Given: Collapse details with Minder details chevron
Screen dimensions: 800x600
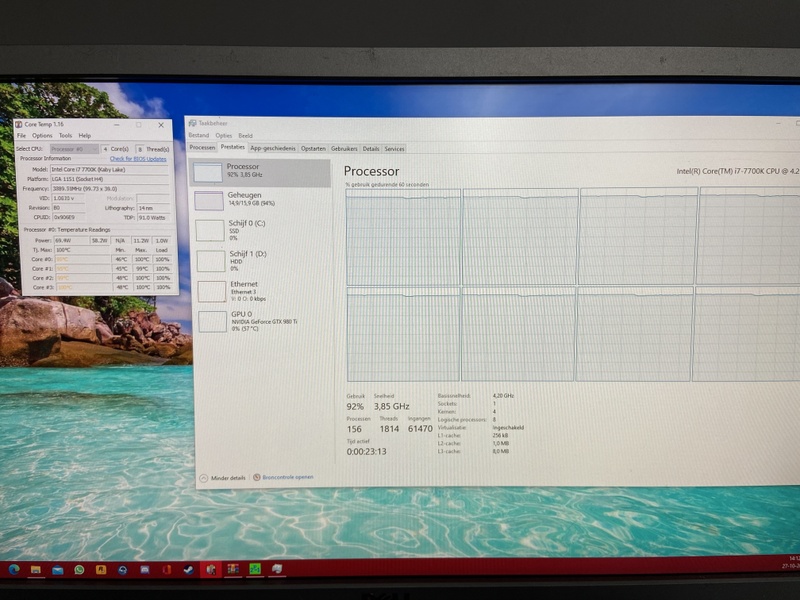Looking at the screenshot, I should point(204,478).
